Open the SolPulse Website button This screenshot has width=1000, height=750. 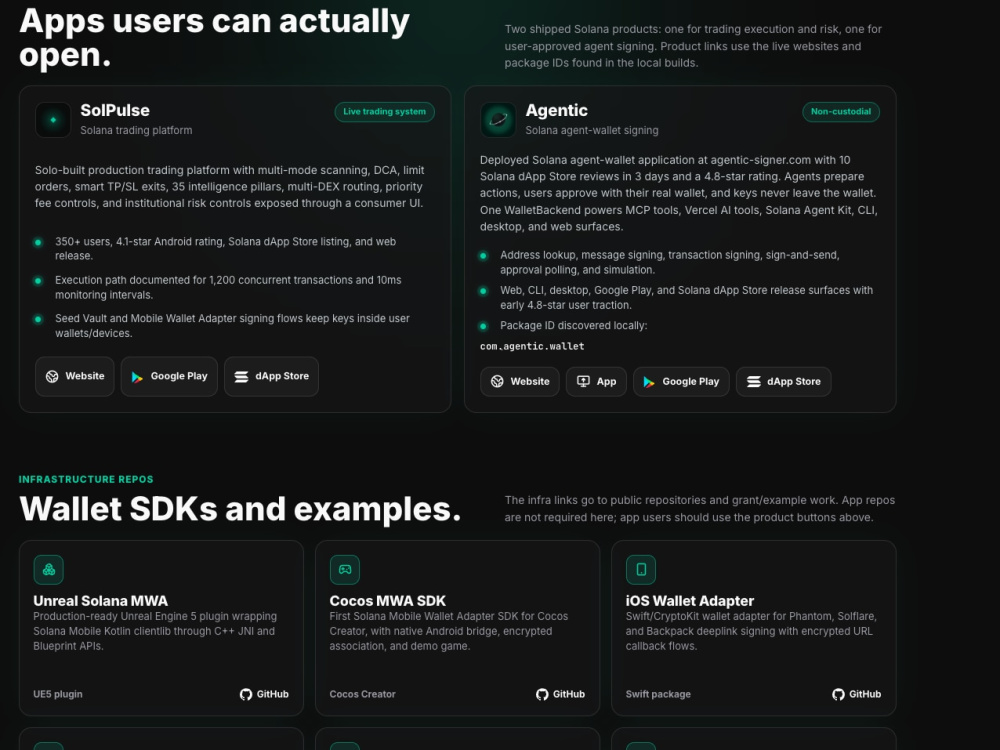[75, 376]
